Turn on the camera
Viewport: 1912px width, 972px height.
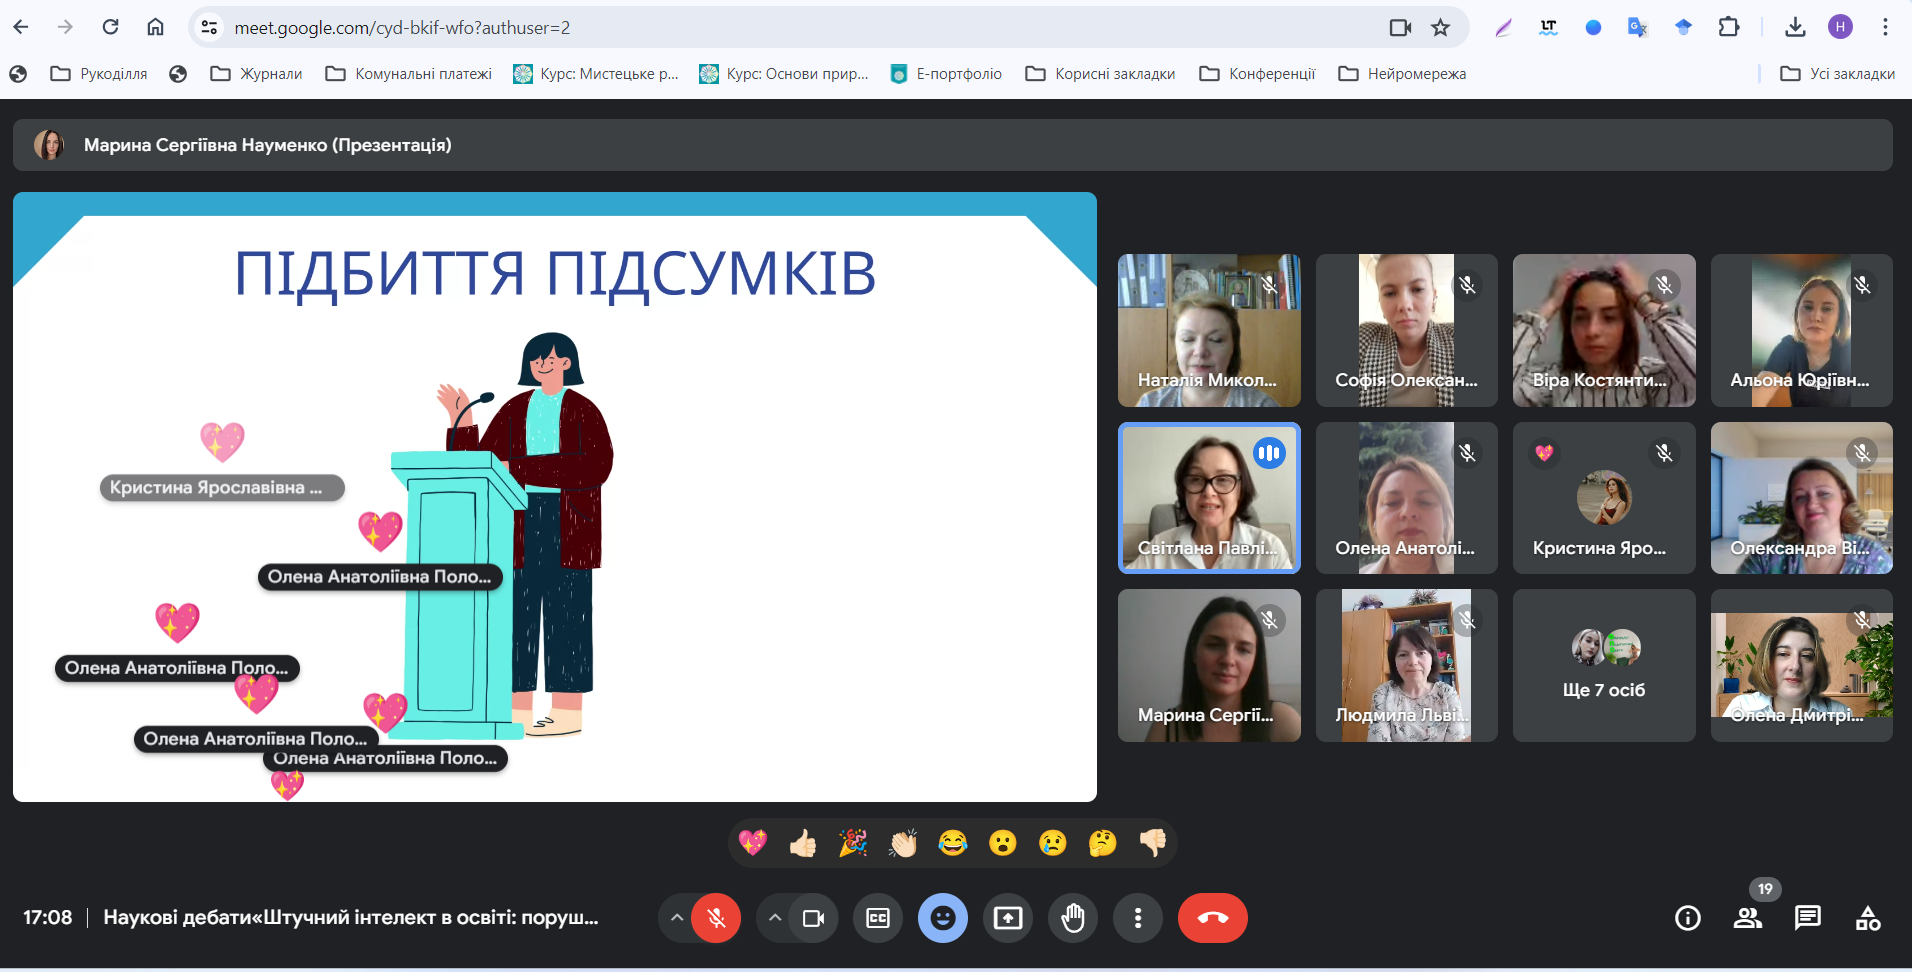click(x=813, y=918)
